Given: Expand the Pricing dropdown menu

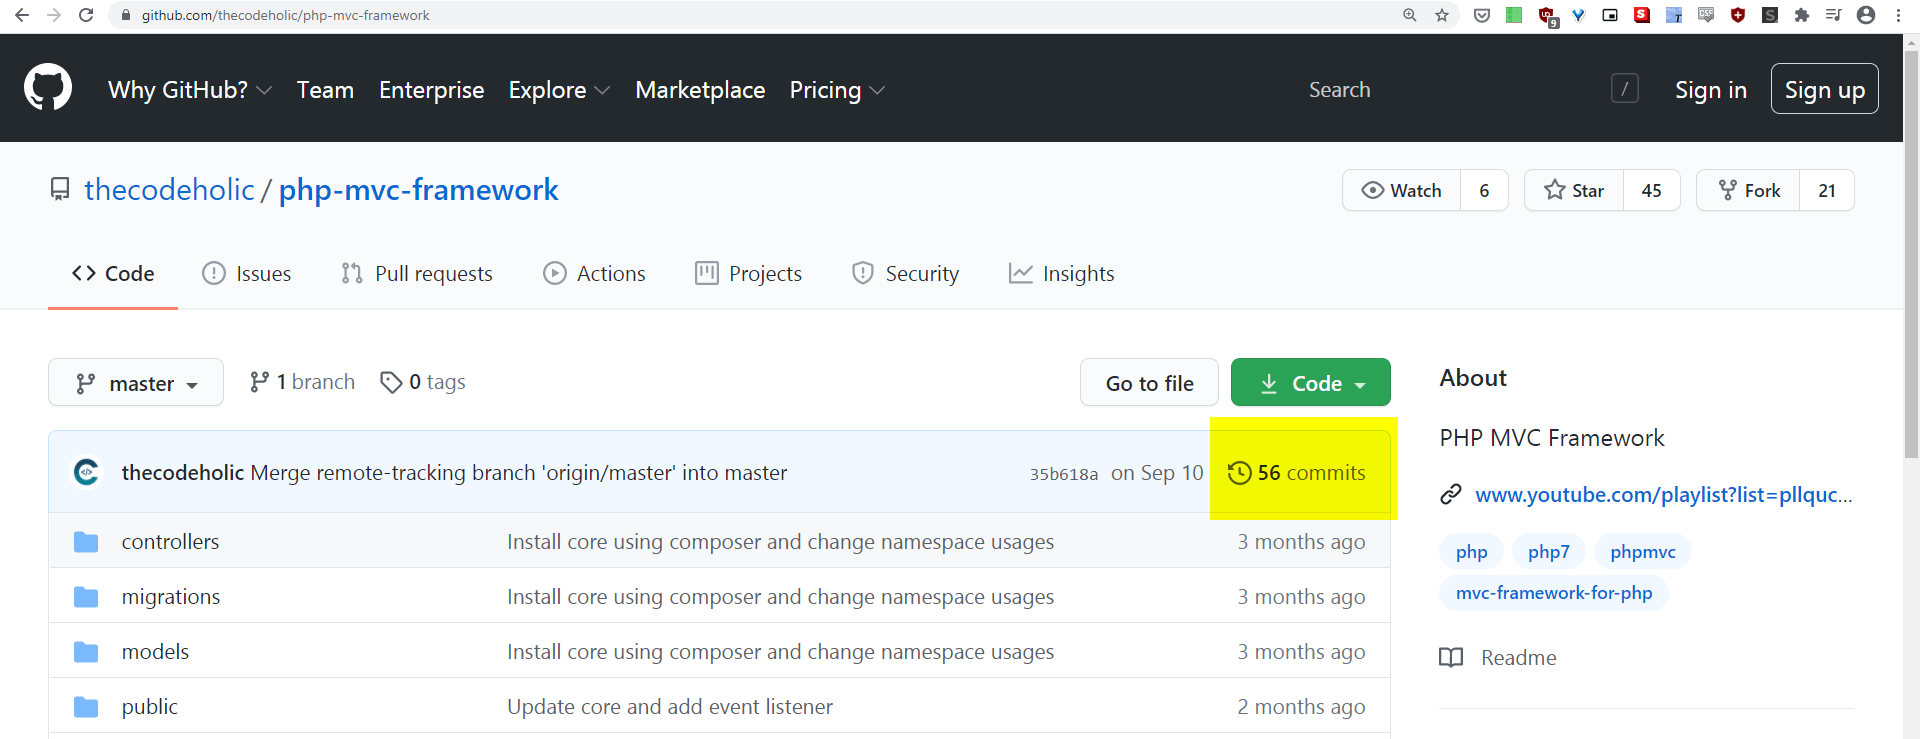Looking at the screenshot, I should click(x=837, y=90).
